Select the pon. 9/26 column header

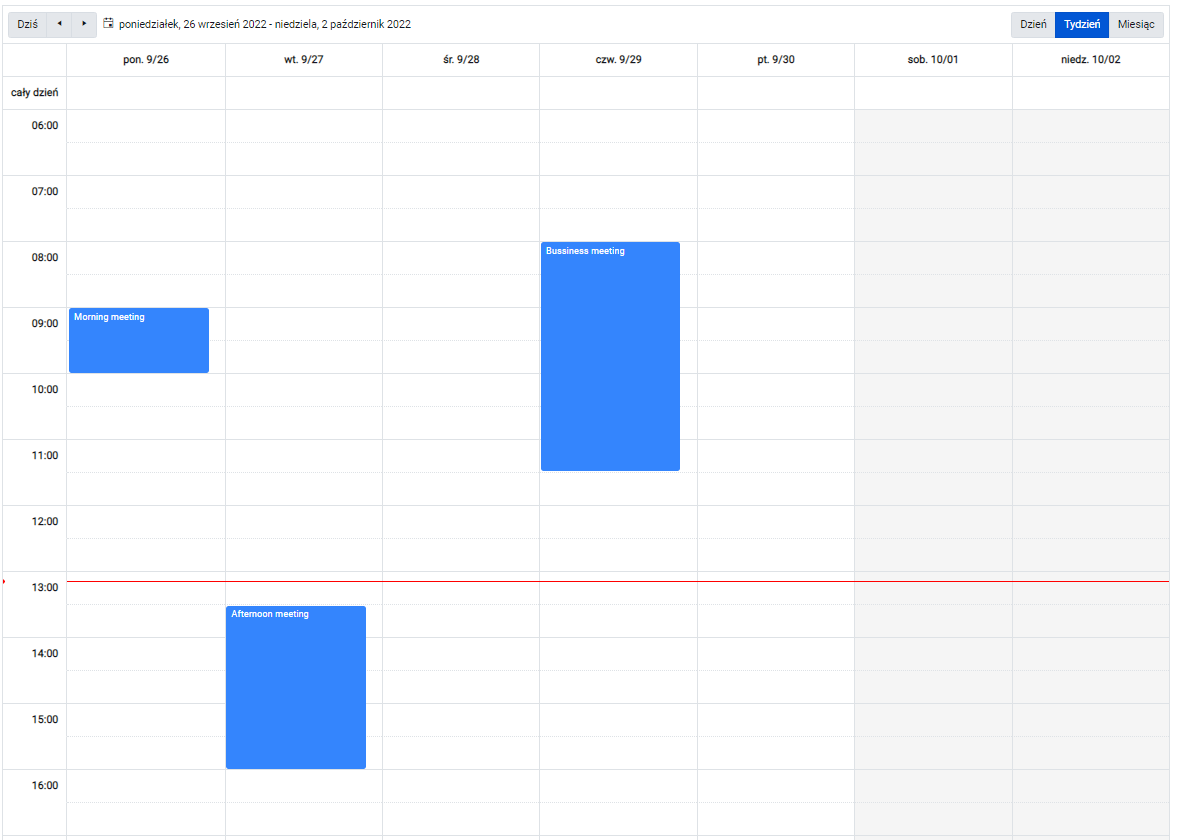point(146,59)
